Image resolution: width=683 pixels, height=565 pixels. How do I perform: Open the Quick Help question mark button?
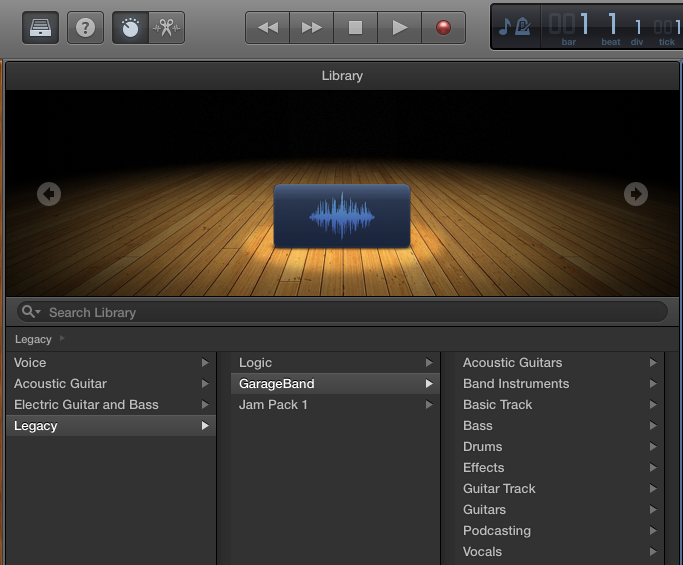(x=85, y=28)
